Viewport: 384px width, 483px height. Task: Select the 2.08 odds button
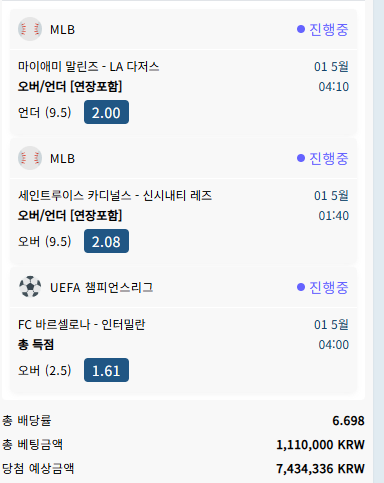point(106,241)
